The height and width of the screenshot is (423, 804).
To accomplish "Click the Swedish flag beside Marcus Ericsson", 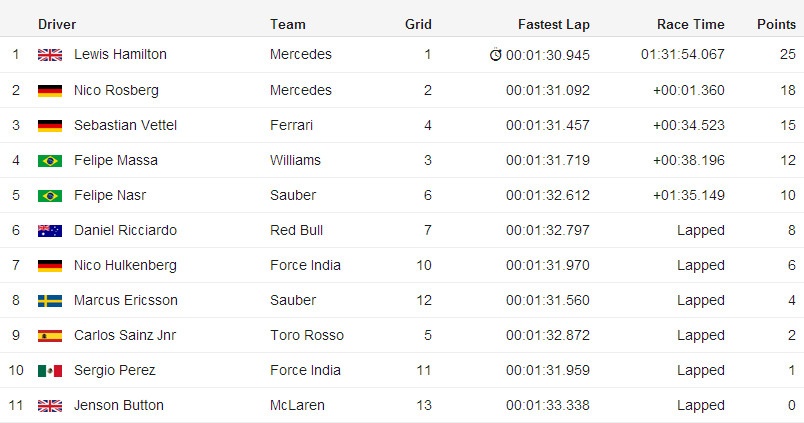I will click(x=50, y=301).
